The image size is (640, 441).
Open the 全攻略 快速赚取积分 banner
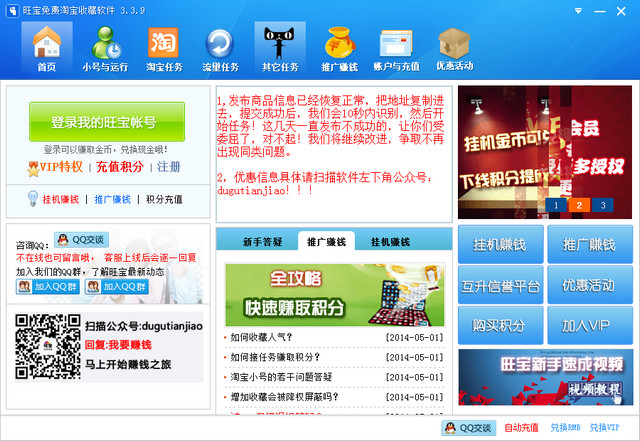coord(335,295)
